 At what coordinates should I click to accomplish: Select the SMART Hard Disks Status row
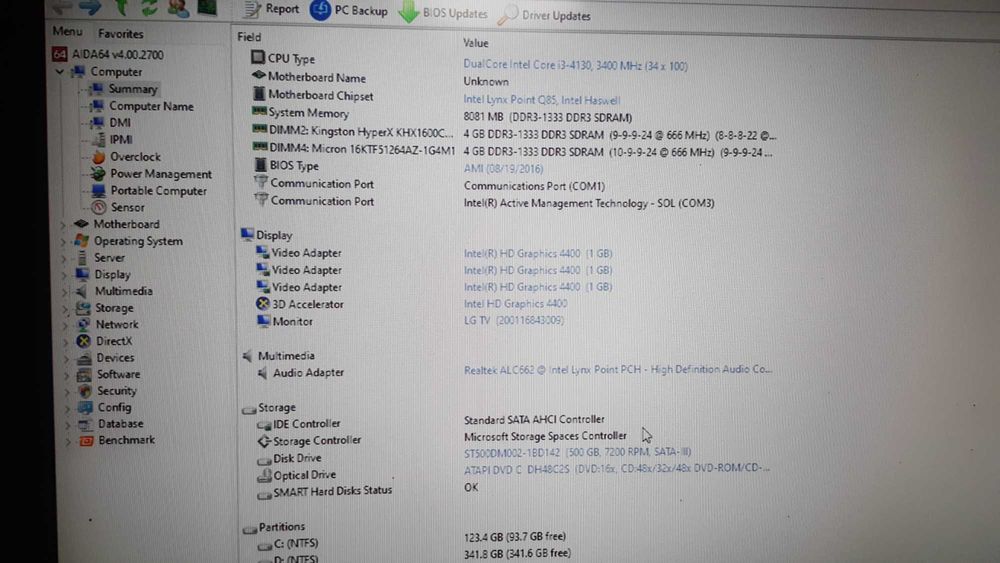(325, 491)
